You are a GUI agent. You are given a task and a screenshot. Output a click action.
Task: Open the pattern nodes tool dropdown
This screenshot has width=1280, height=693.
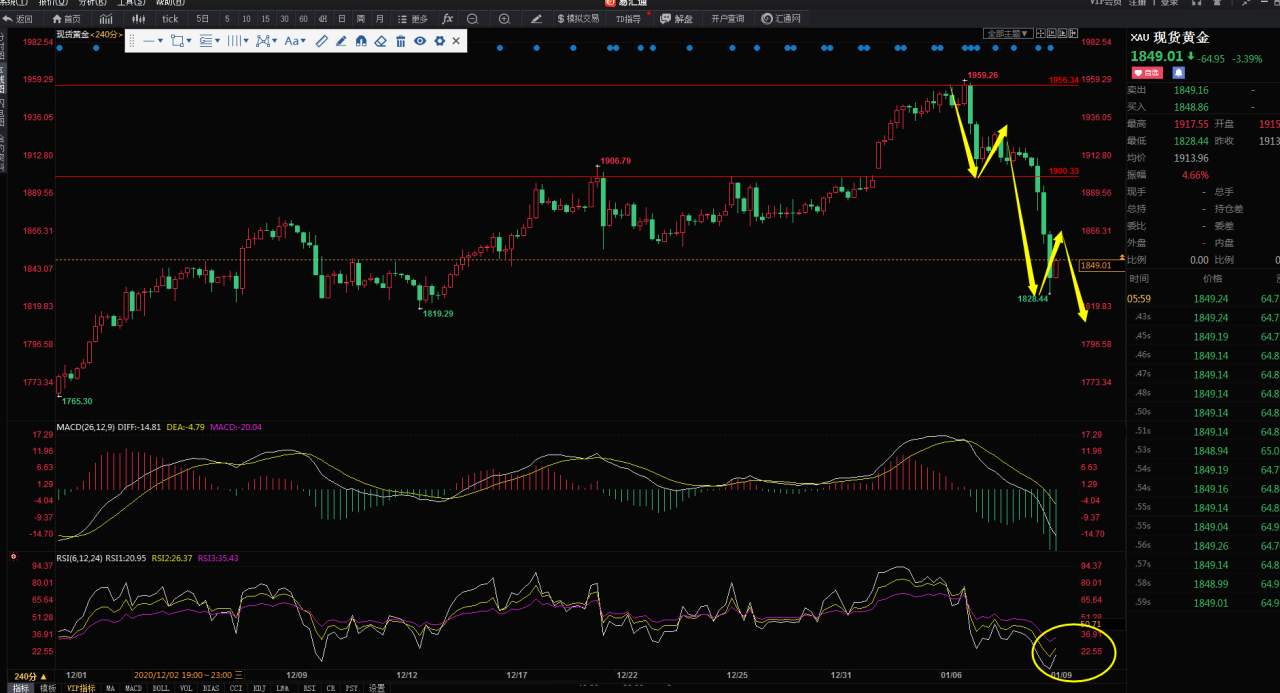pos(266,41)
